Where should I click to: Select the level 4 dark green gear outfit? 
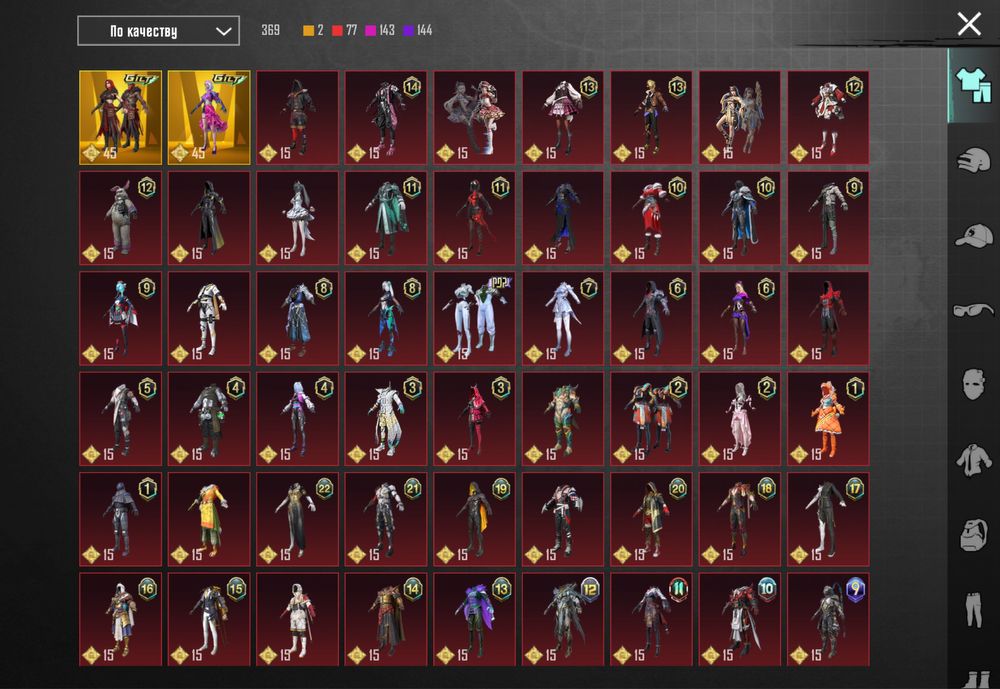(x=209, y=419)
